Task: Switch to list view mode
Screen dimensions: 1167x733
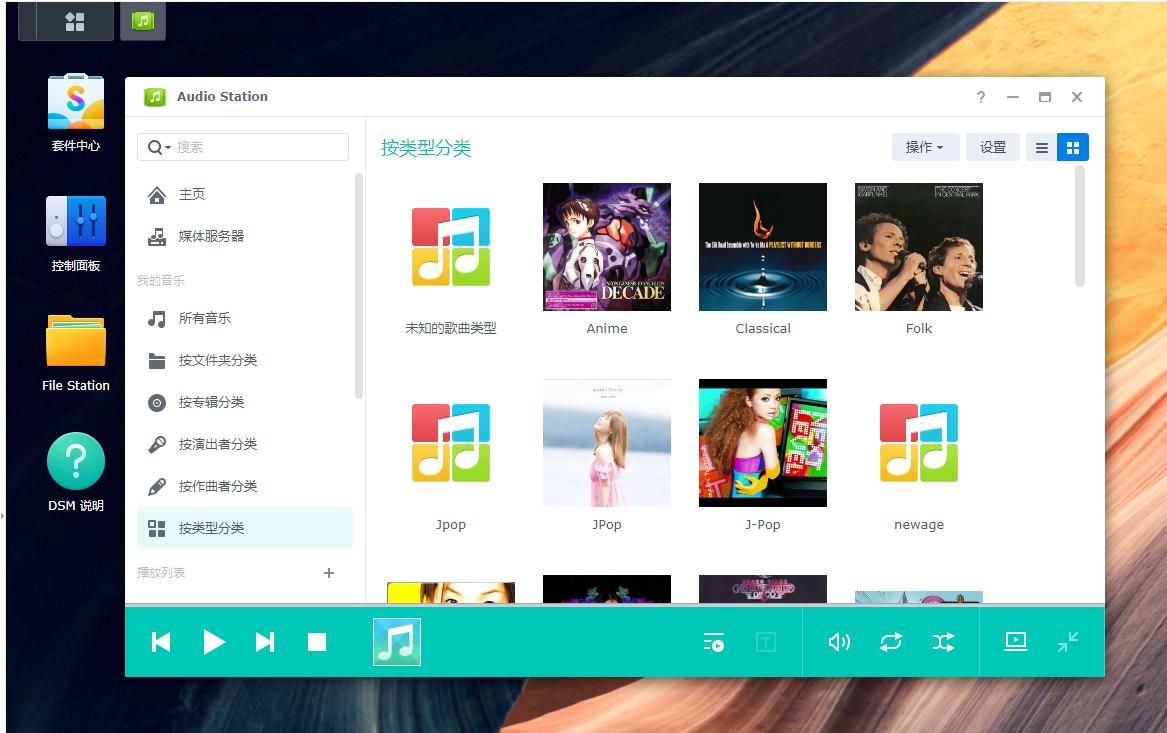Action: (x=1041, y=146)
